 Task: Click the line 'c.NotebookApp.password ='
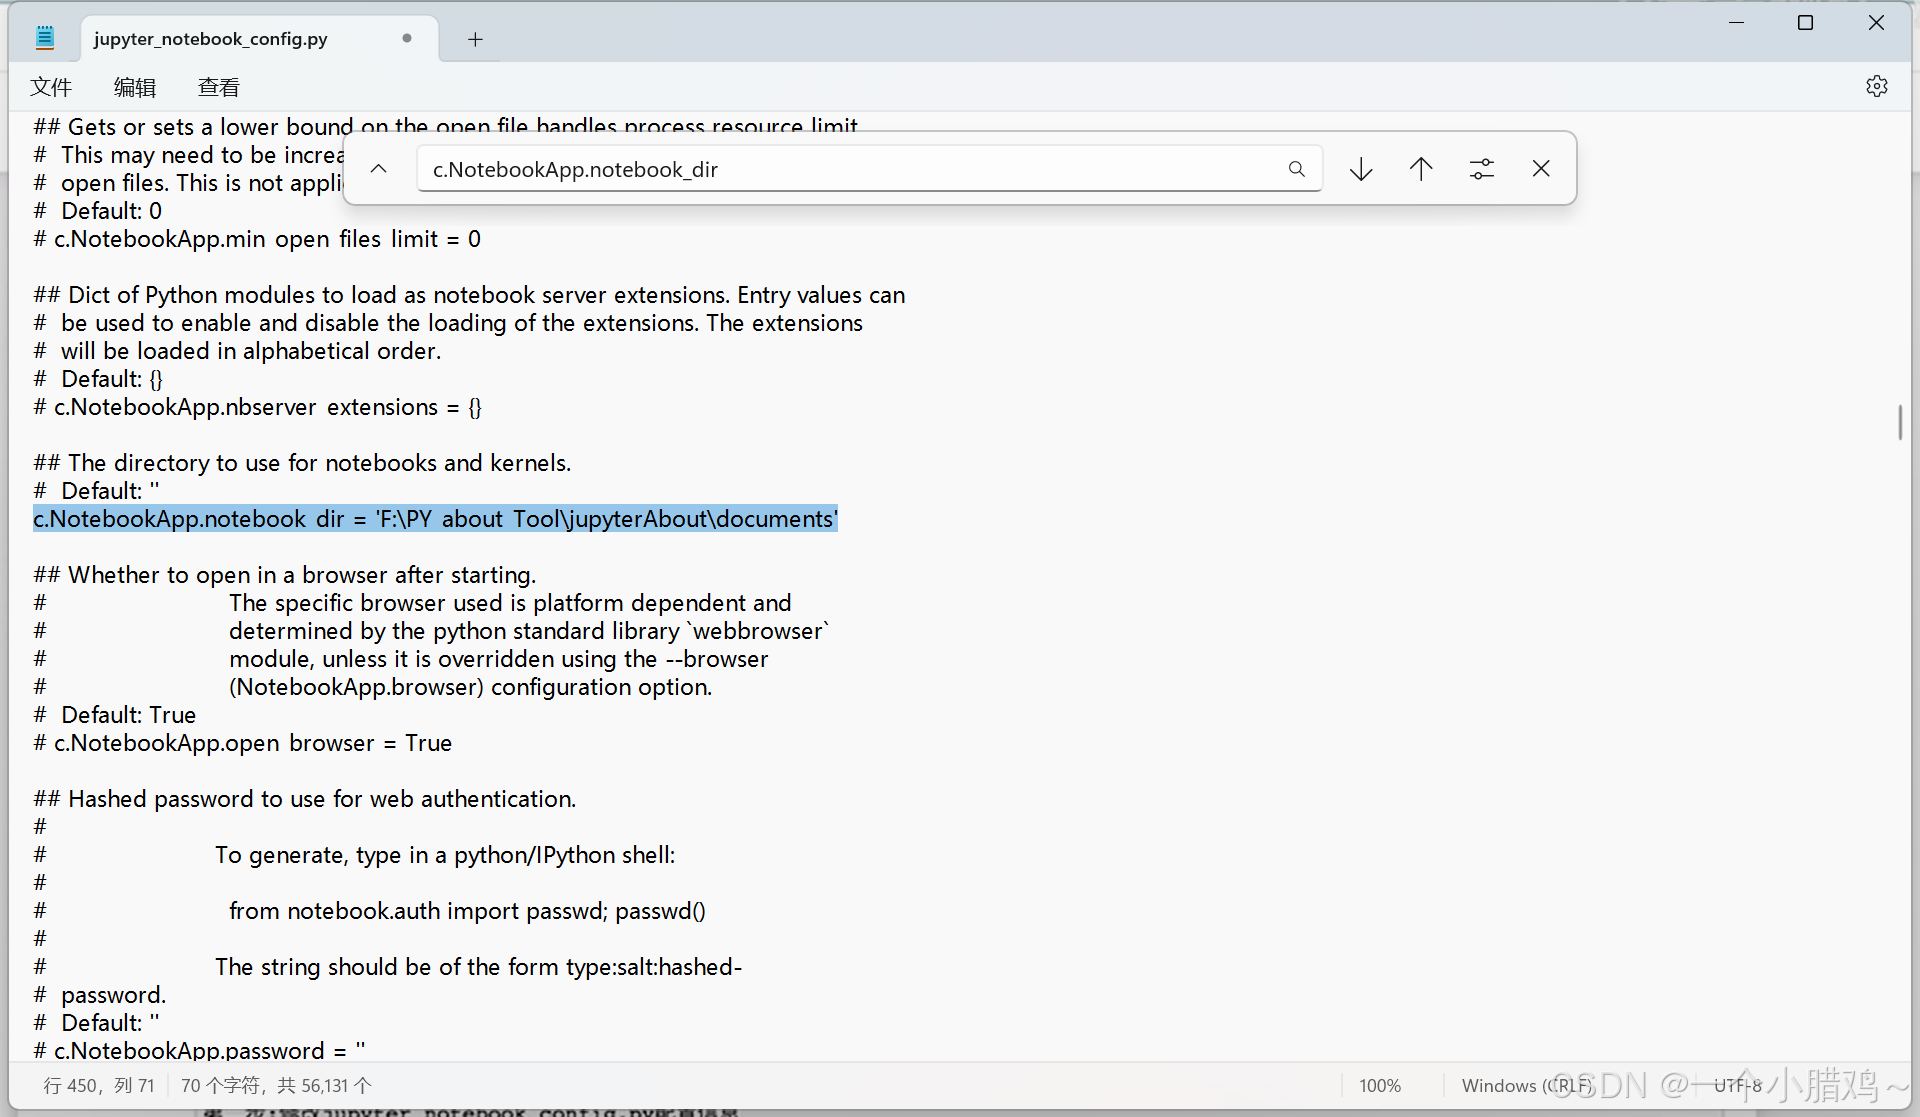200,1050
